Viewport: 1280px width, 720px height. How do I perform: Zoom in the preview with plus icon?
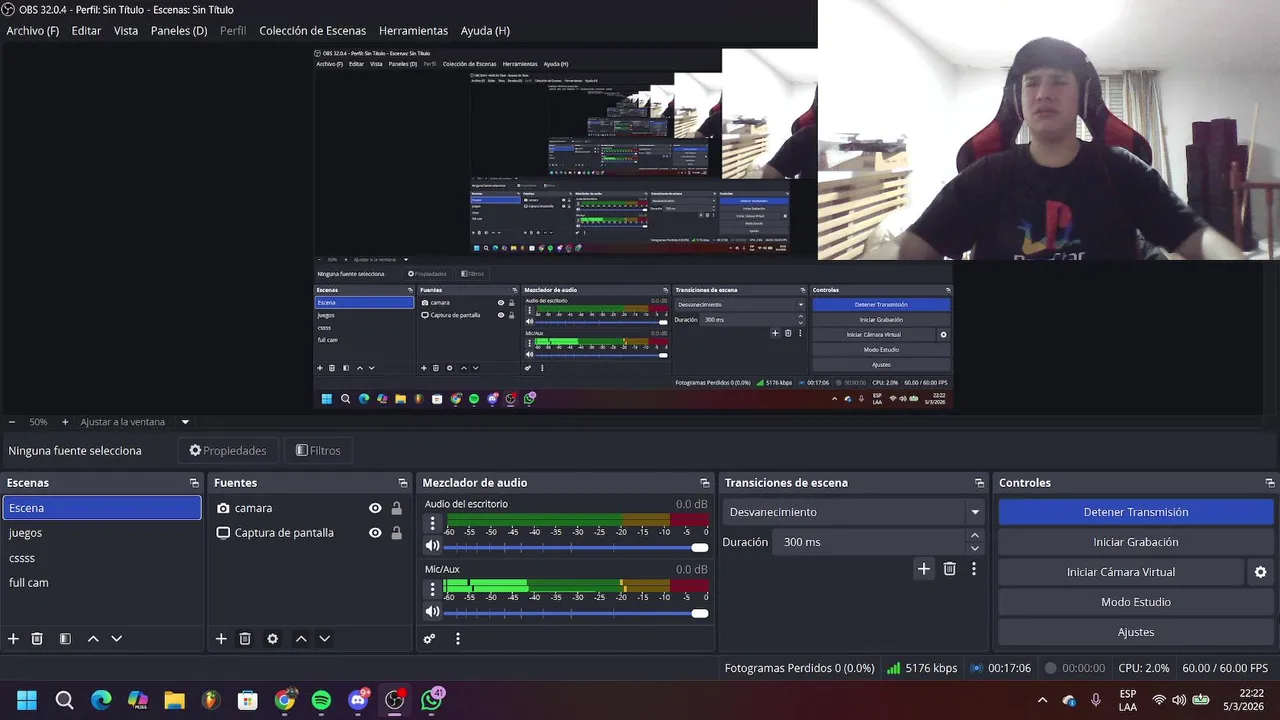65,422
